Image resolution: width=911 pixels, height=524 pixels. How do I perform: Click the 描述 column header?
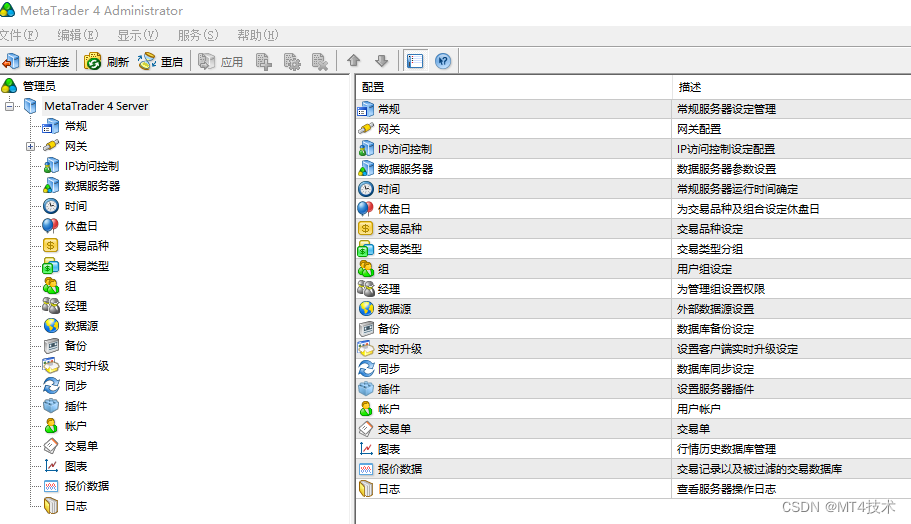792,87
